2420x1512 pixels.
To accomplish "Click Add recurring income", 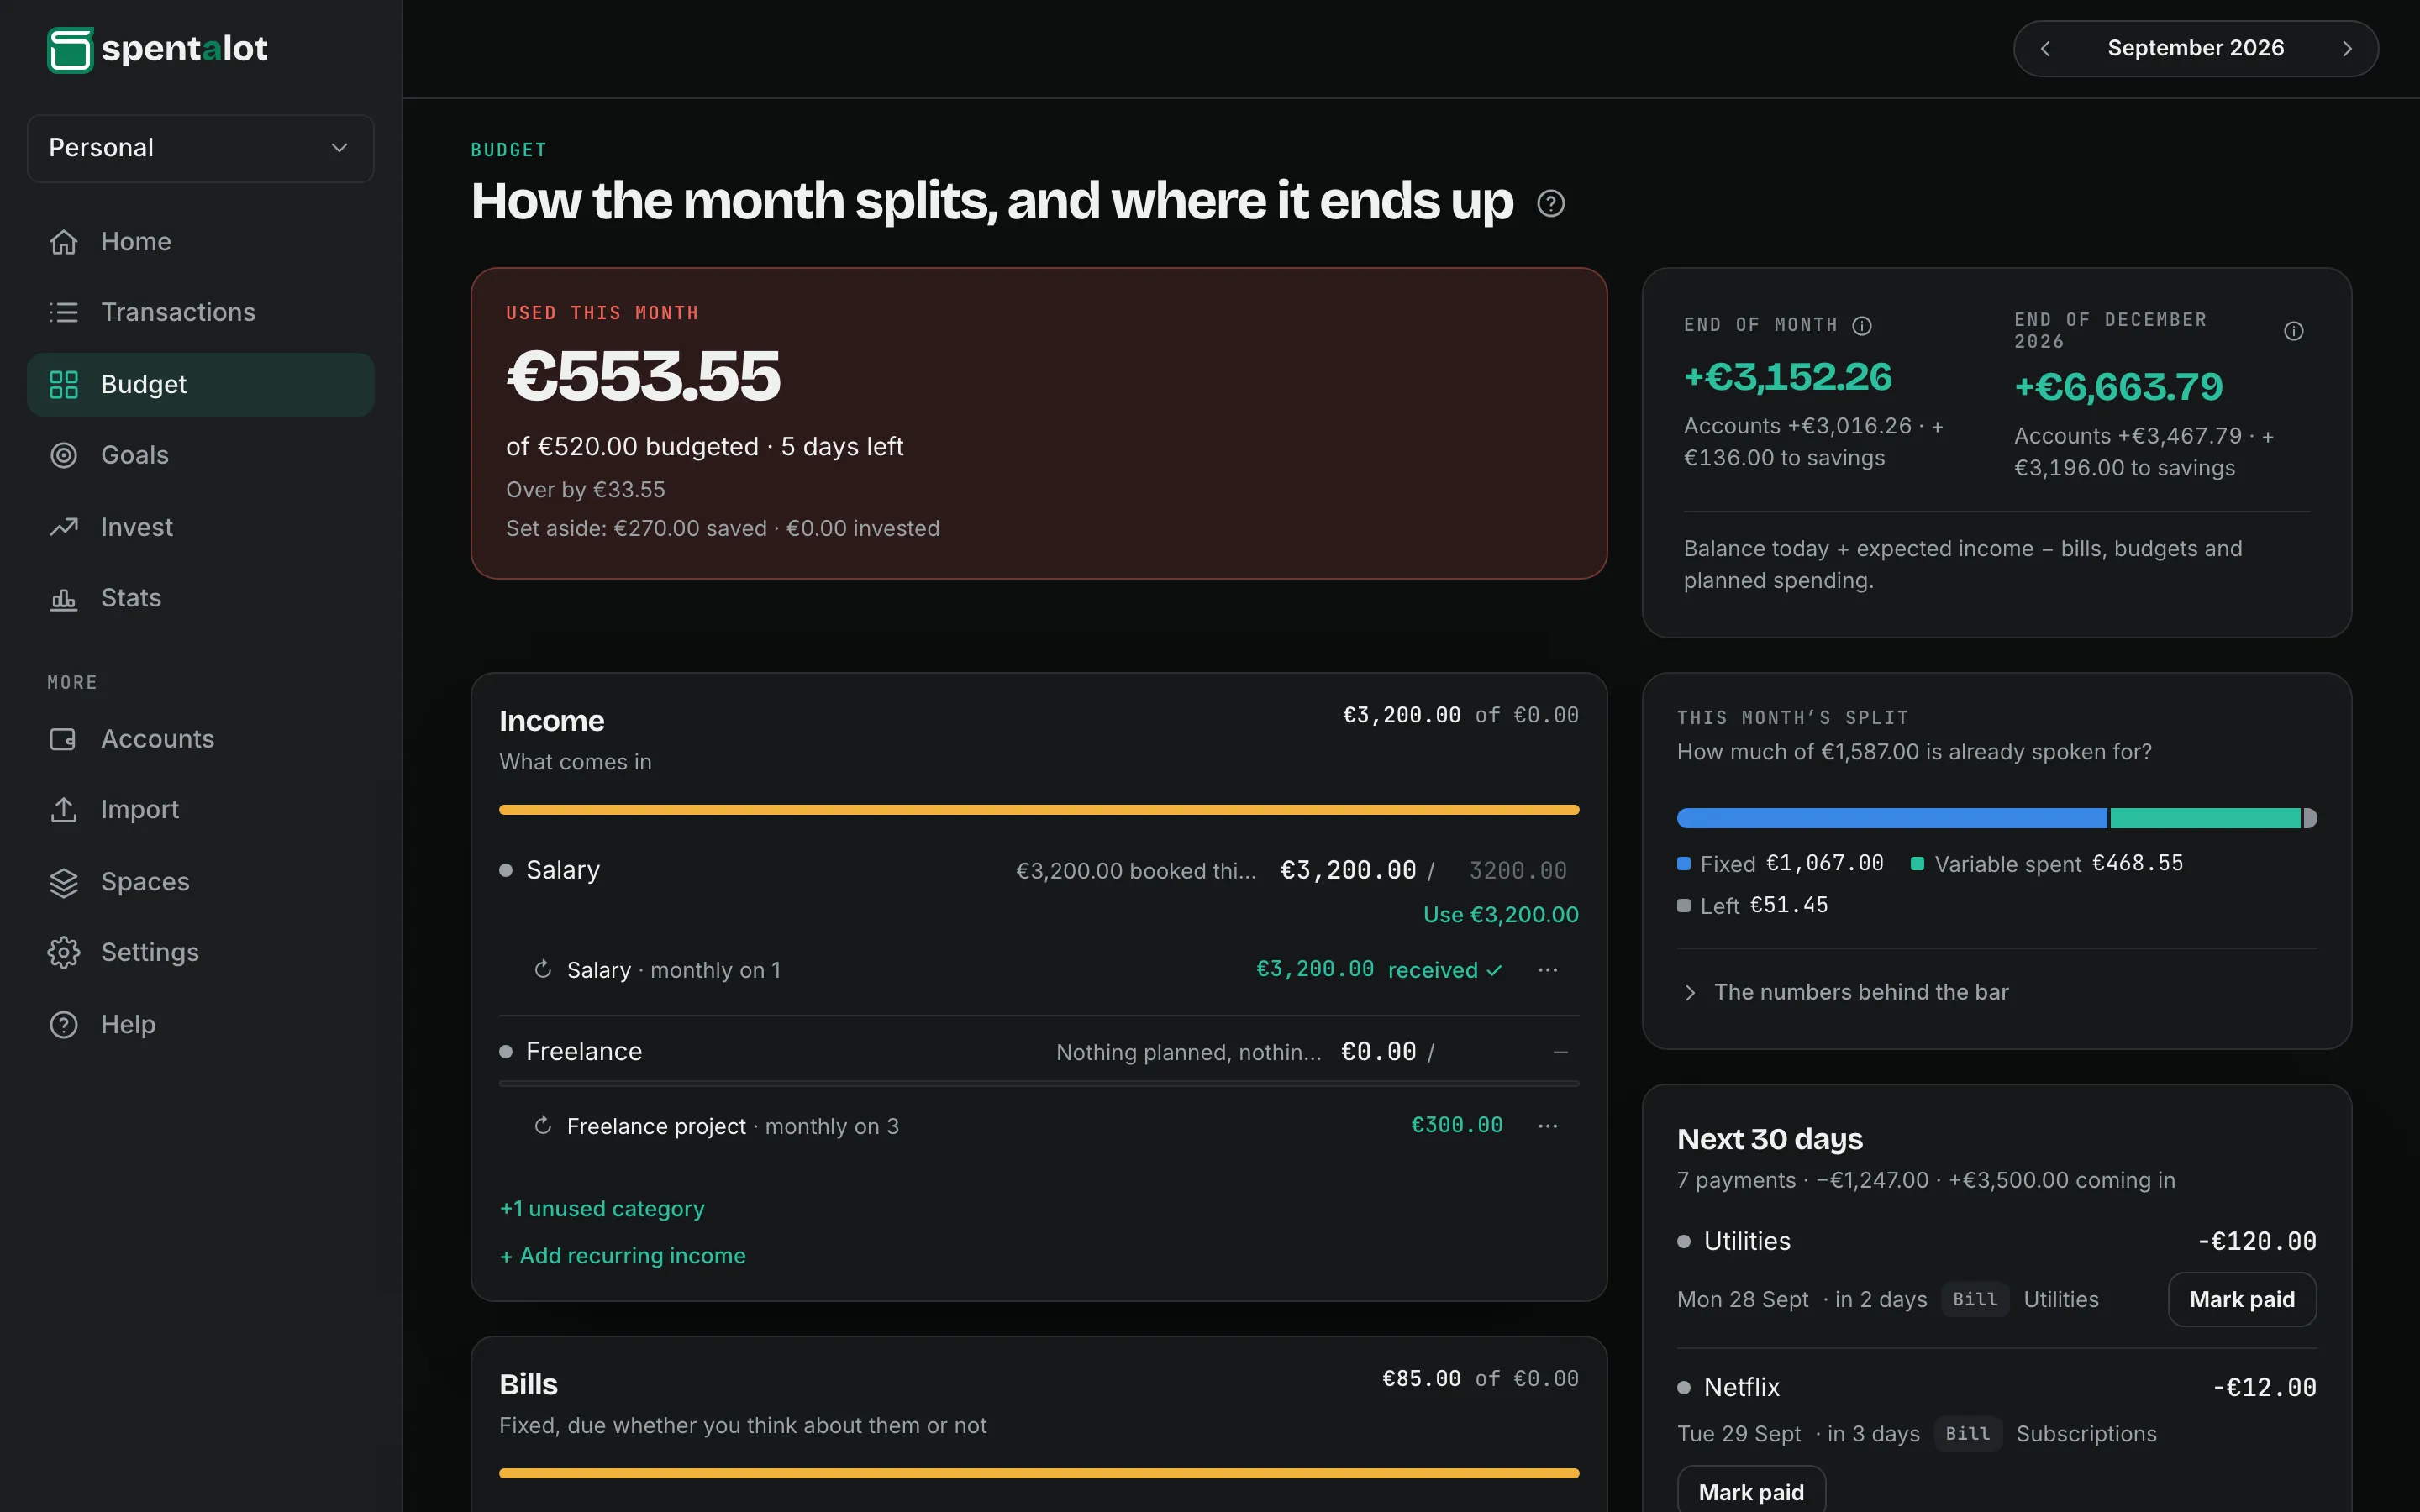I will coord(623,1255).
